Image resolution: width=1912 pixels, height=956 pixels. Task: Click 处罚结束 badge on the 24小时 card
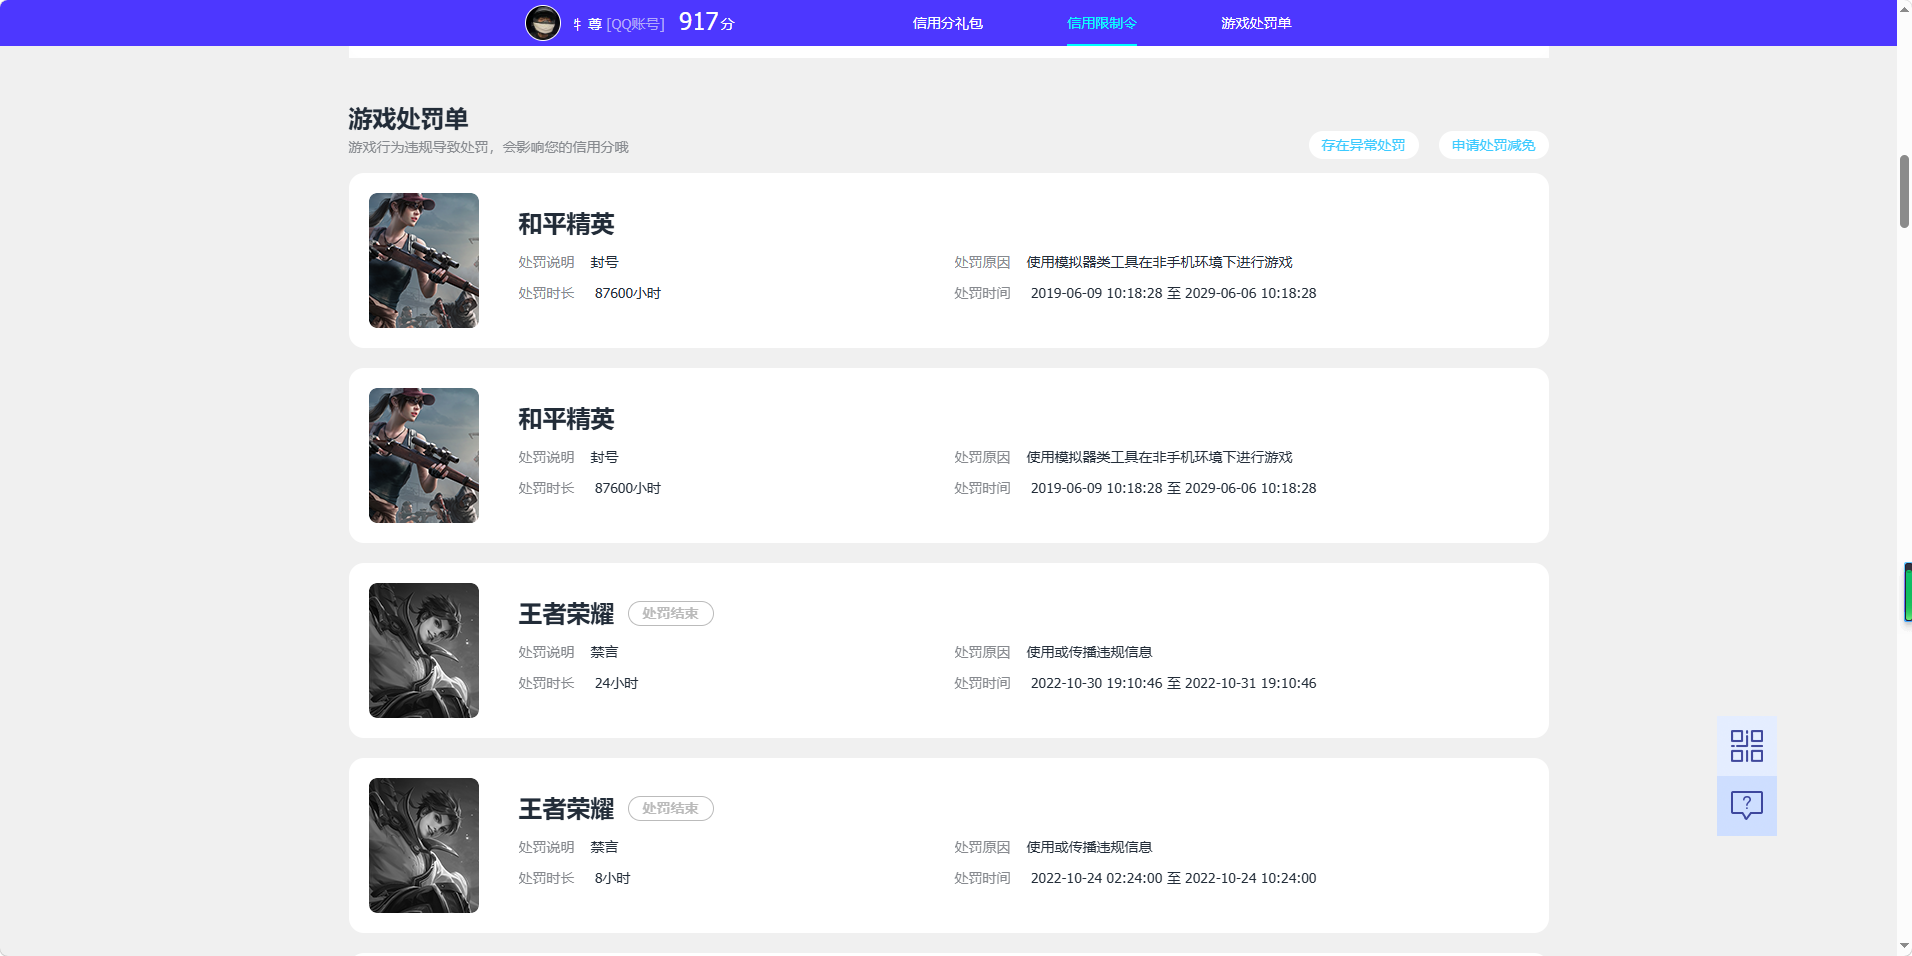point(670,613)
